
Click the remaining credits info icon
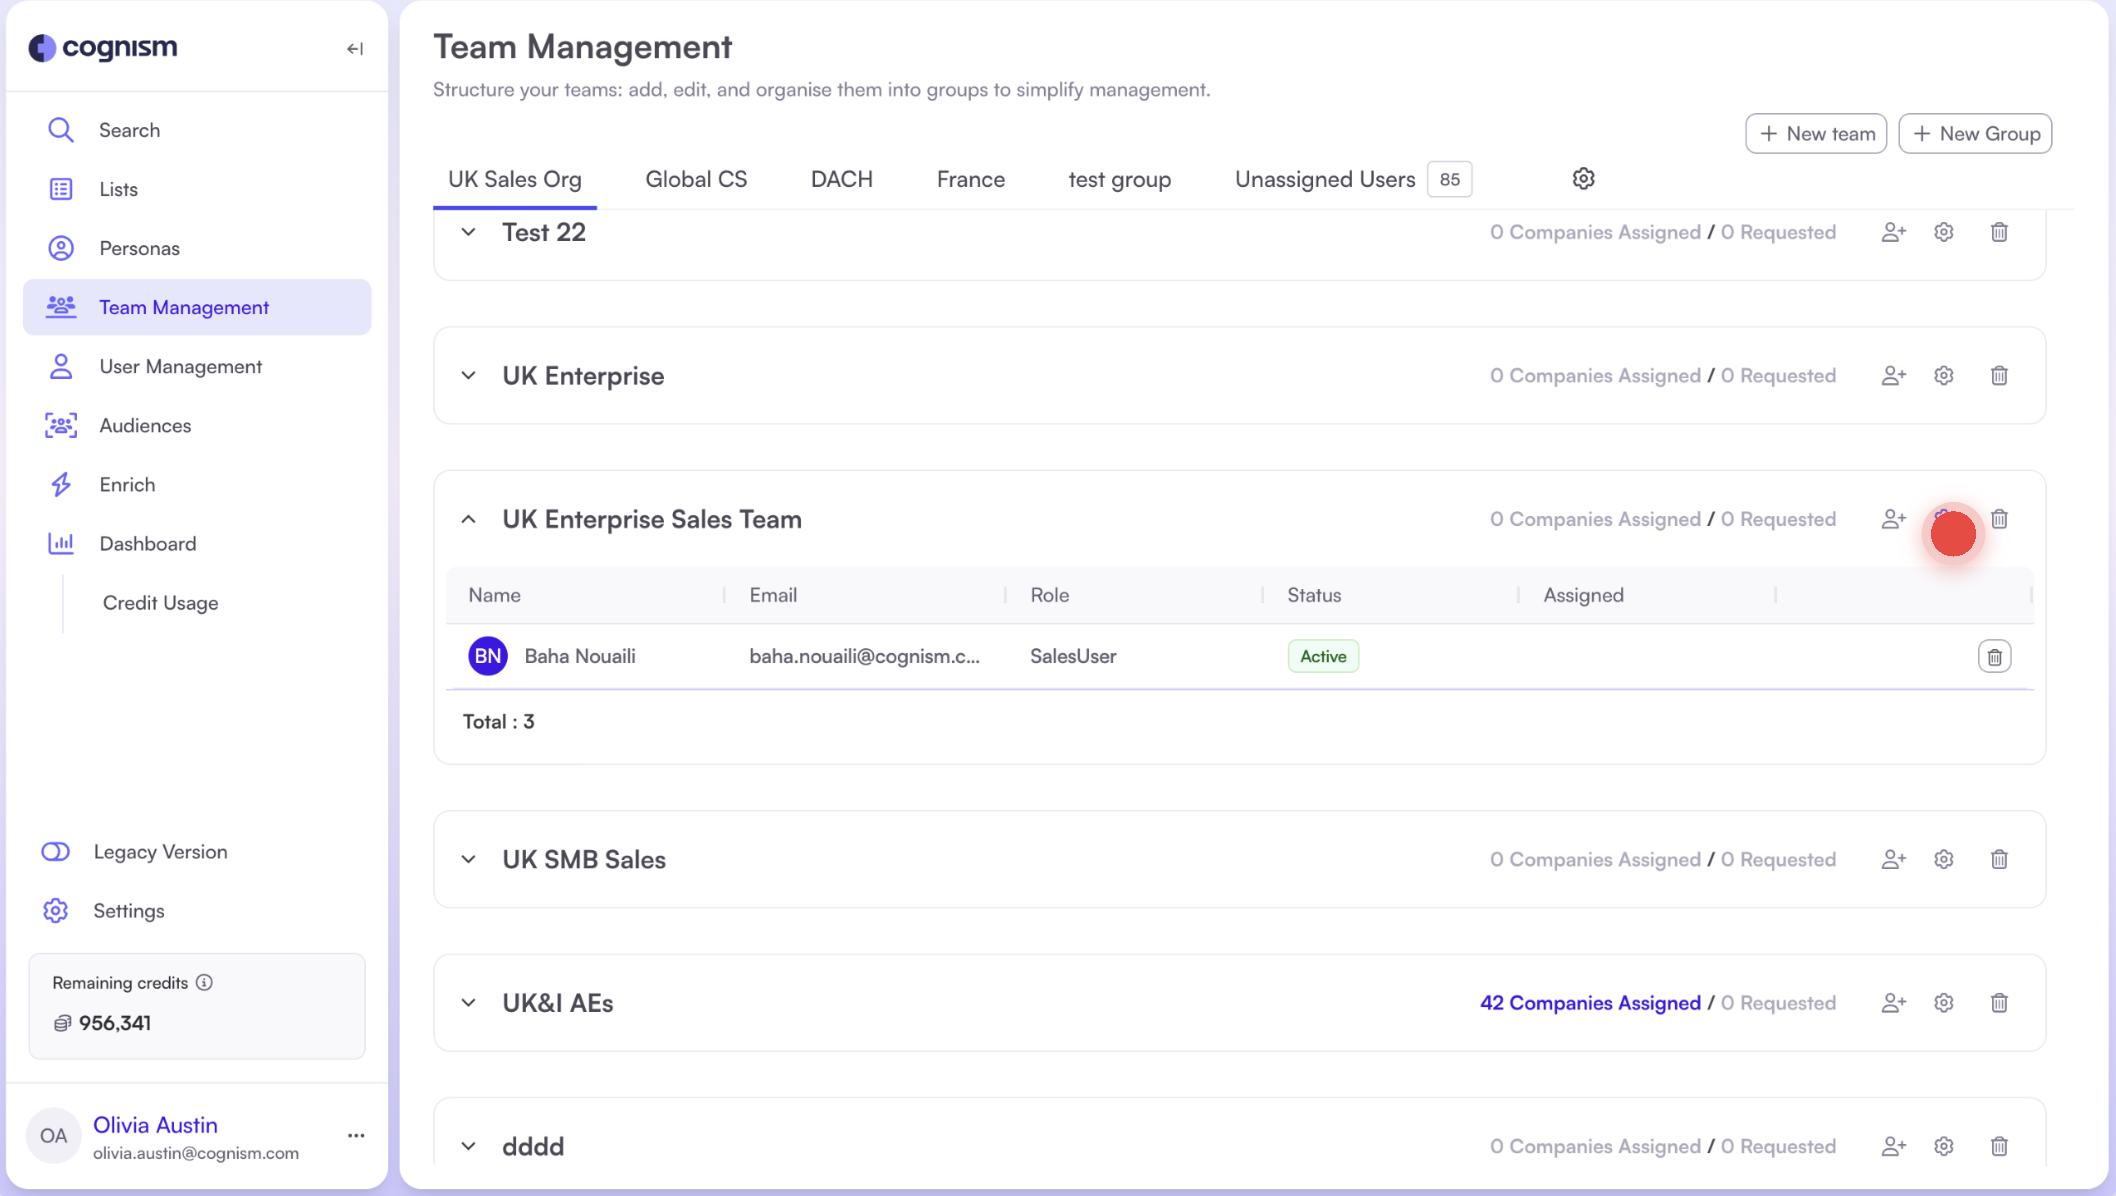205,982
